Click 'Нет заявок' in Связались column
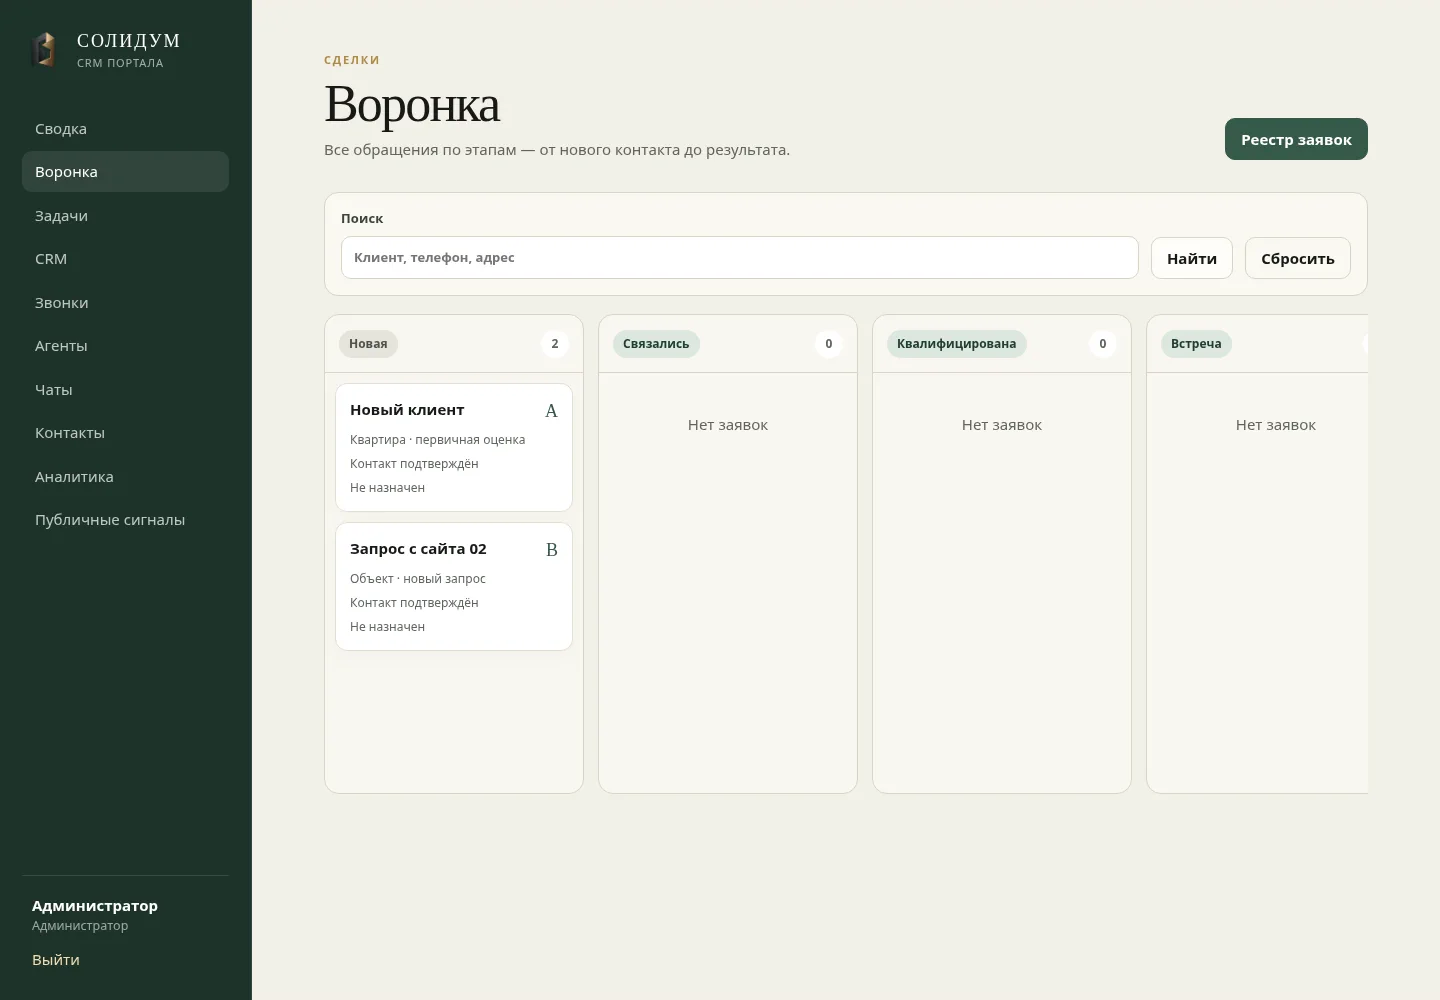1440x1000 pixels. [x=728, y=425]
